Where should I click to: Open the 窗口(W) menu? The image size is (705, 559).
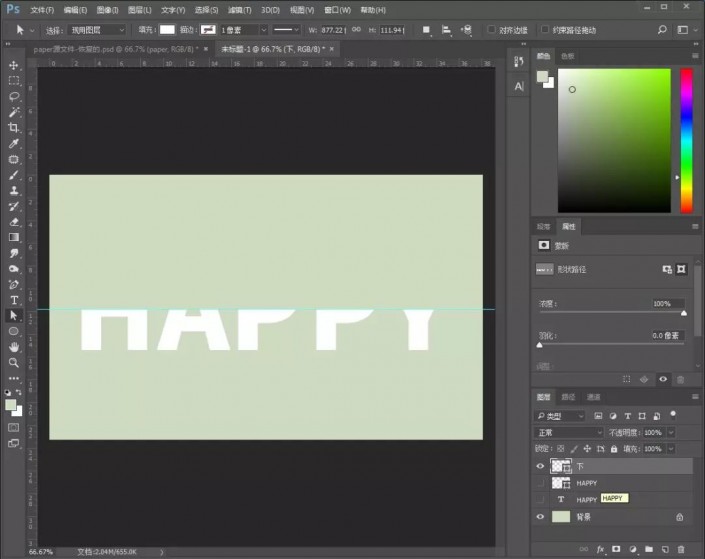pyautogui.click(x=337, y=10)
